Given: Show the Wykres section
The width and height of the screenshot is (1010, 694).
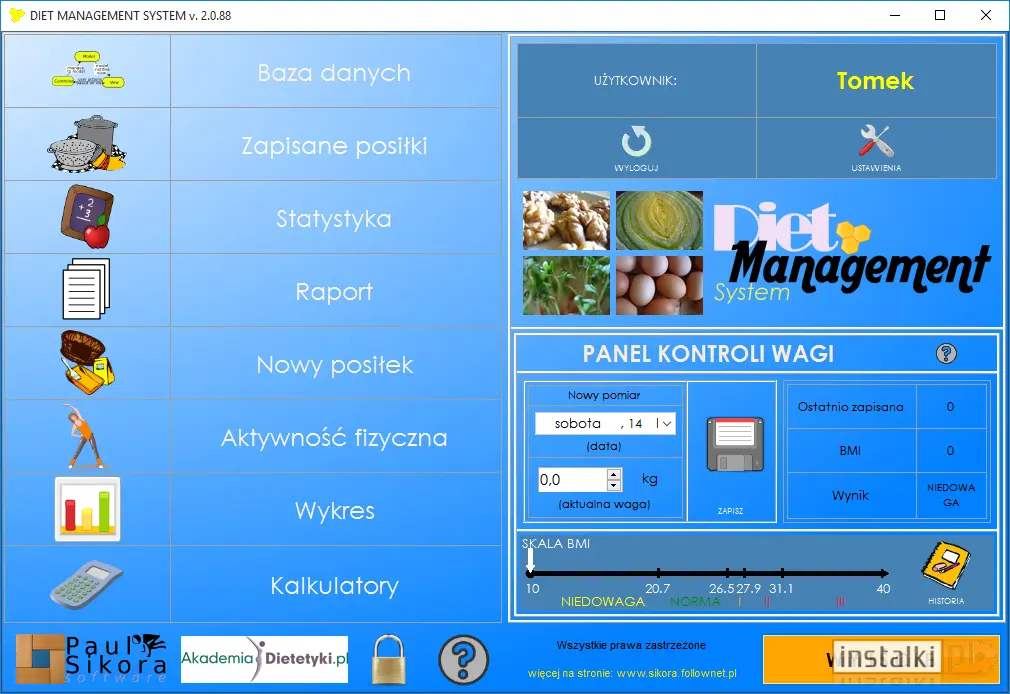Looking at the screenshot, I should (334, 510).
